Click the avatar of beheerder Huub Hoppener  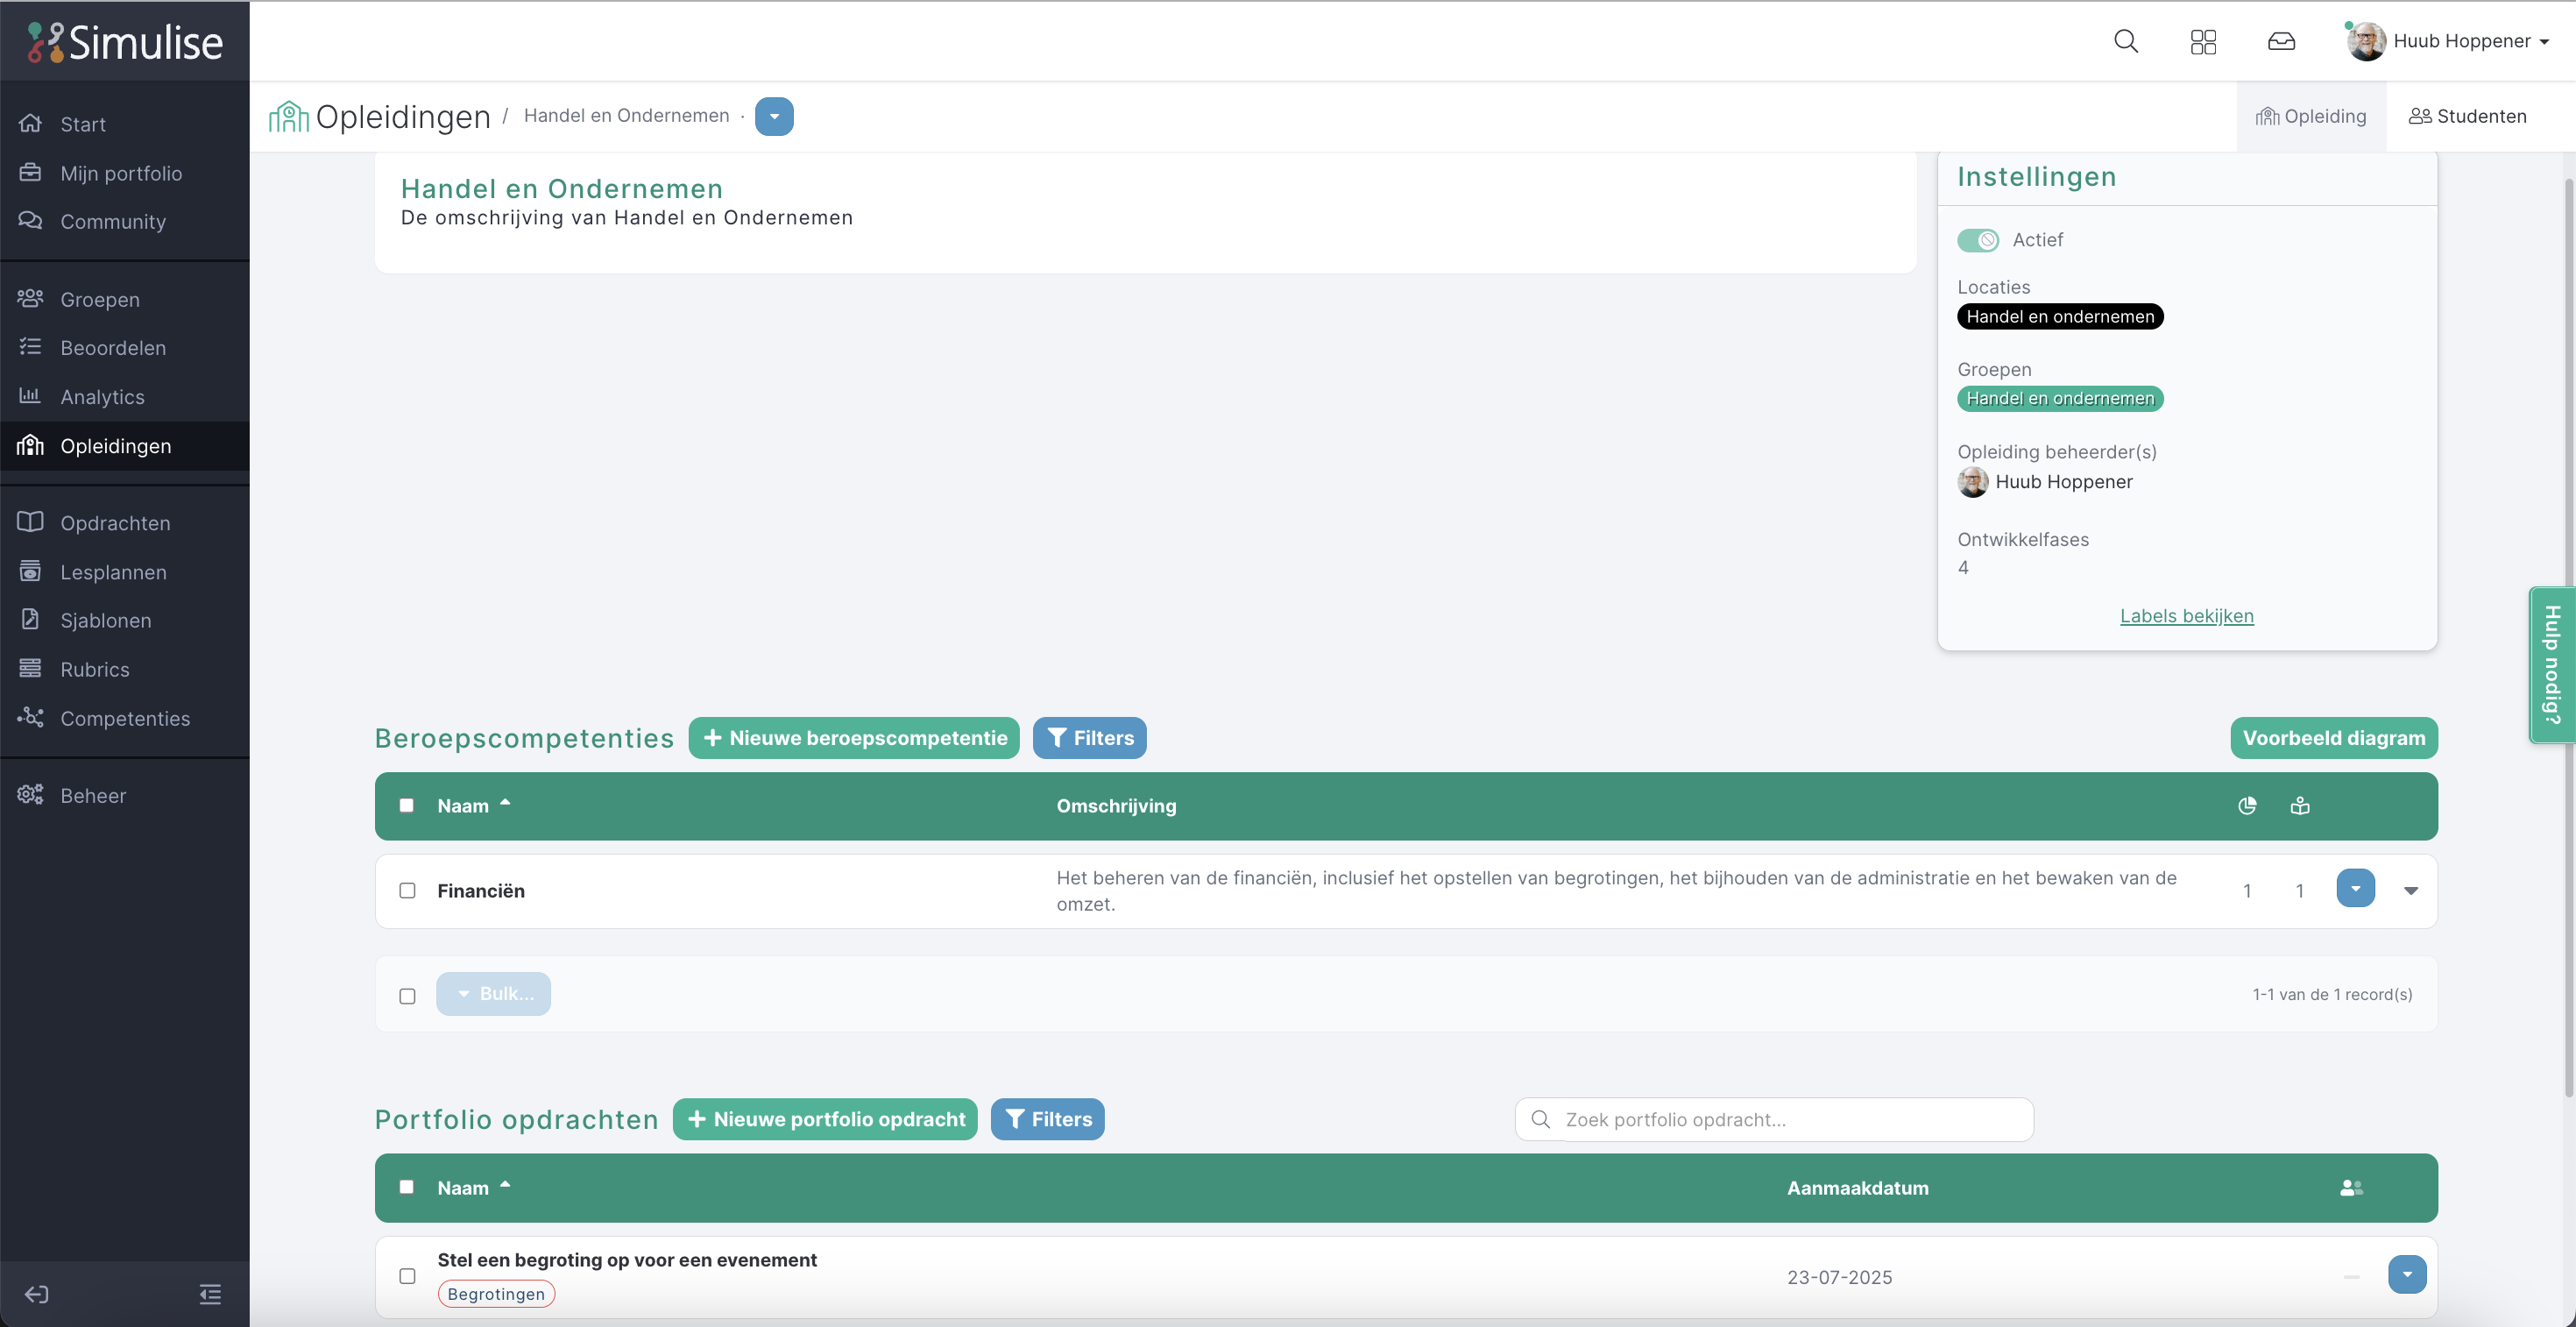click(1972, 481)
